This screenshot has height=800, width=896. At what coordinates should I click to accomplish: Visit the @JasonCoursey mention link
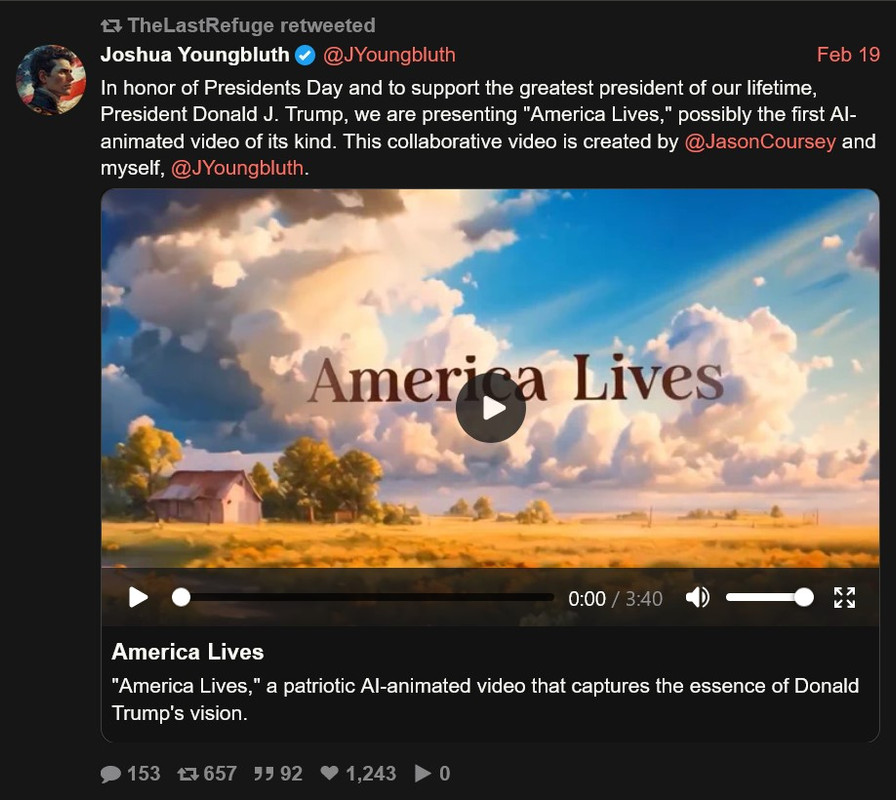[760, 141]
